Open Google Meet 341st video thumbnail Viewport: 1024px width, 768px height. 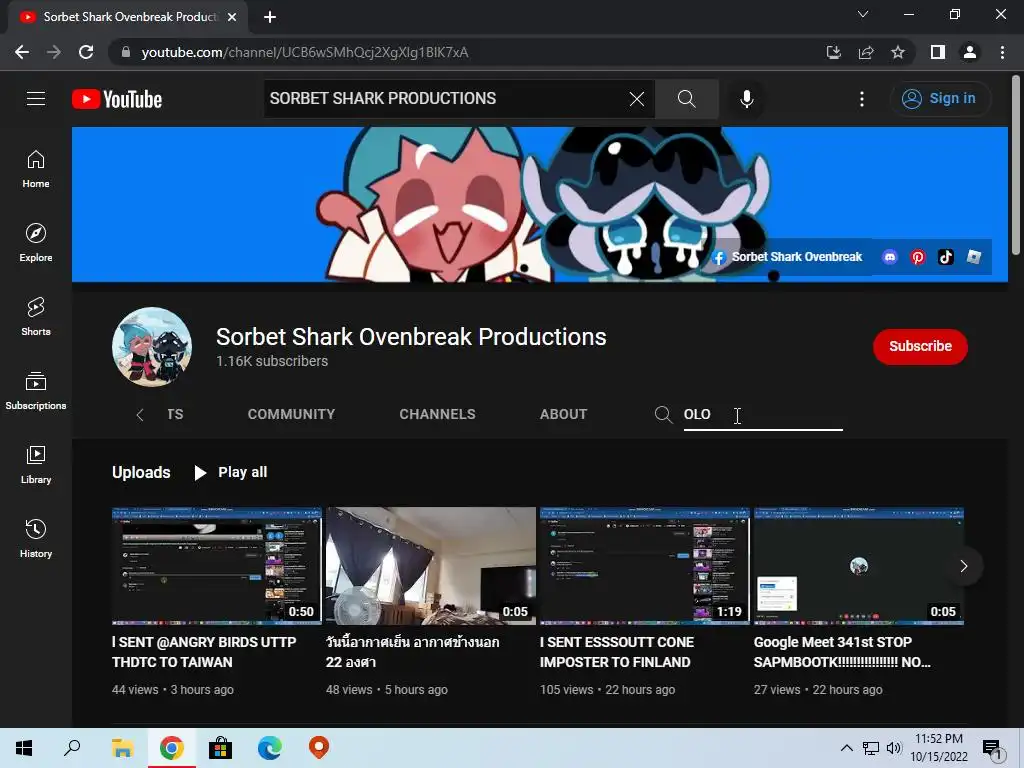pyautogui.click(x=859, y=566)
